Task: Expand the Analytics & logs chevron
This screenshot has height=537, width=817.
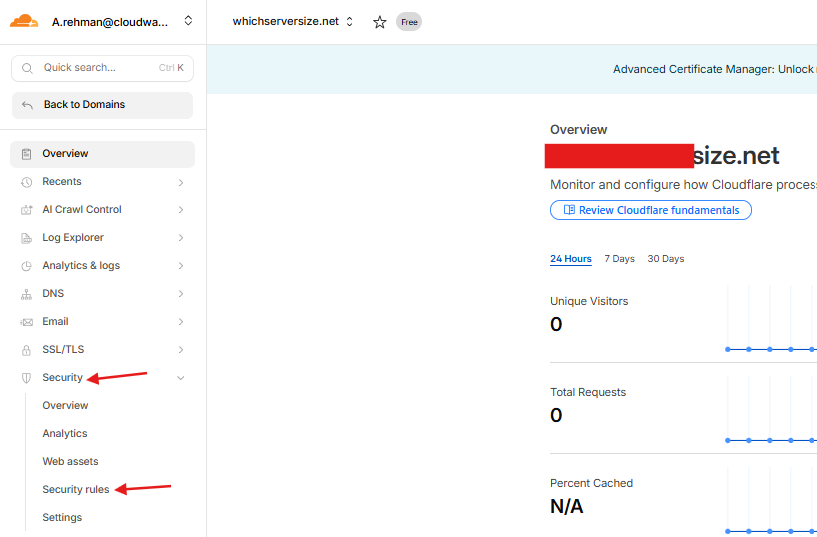Action: pyautogui.click(x=181, y=266)
